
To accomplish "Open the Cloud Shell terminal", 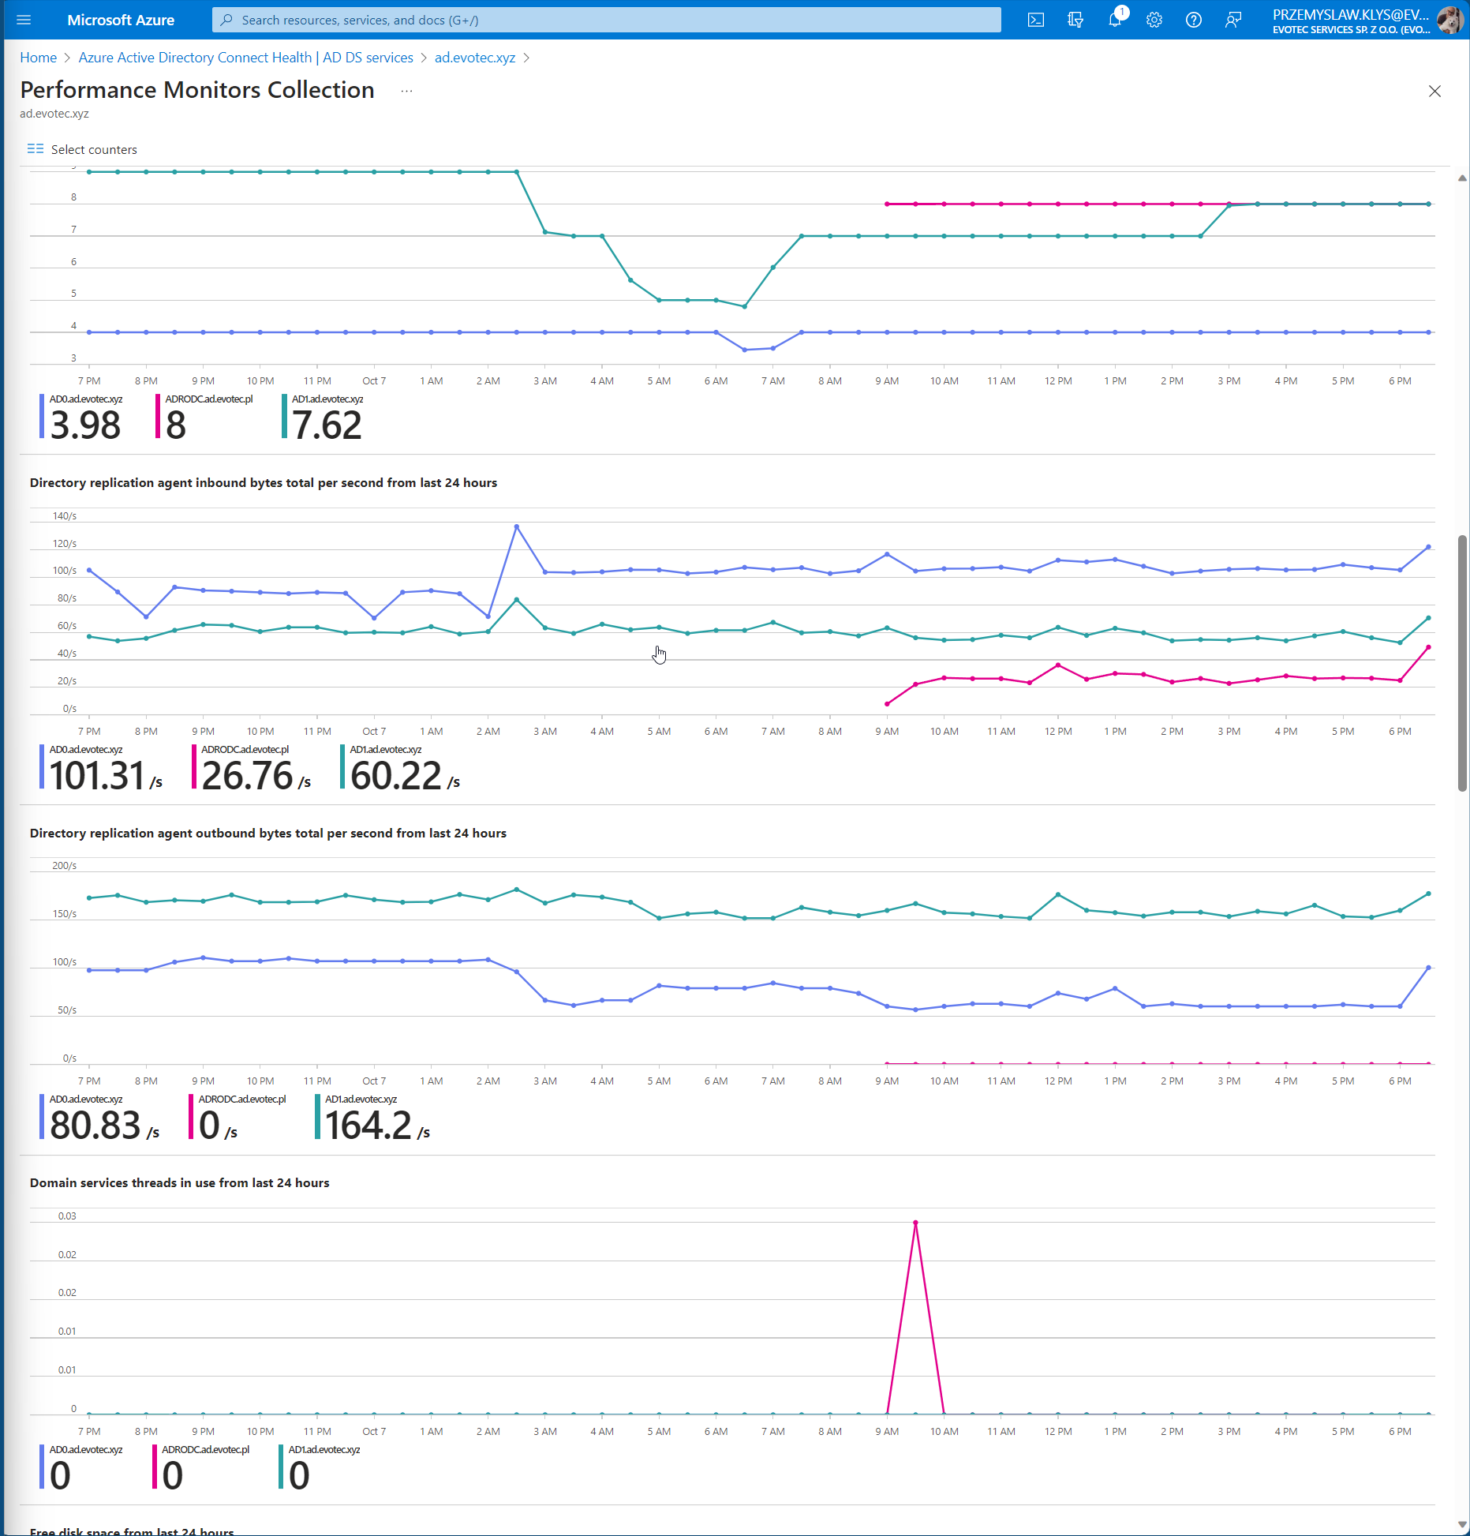I will pyautogui.click(x=1035, y=19).
